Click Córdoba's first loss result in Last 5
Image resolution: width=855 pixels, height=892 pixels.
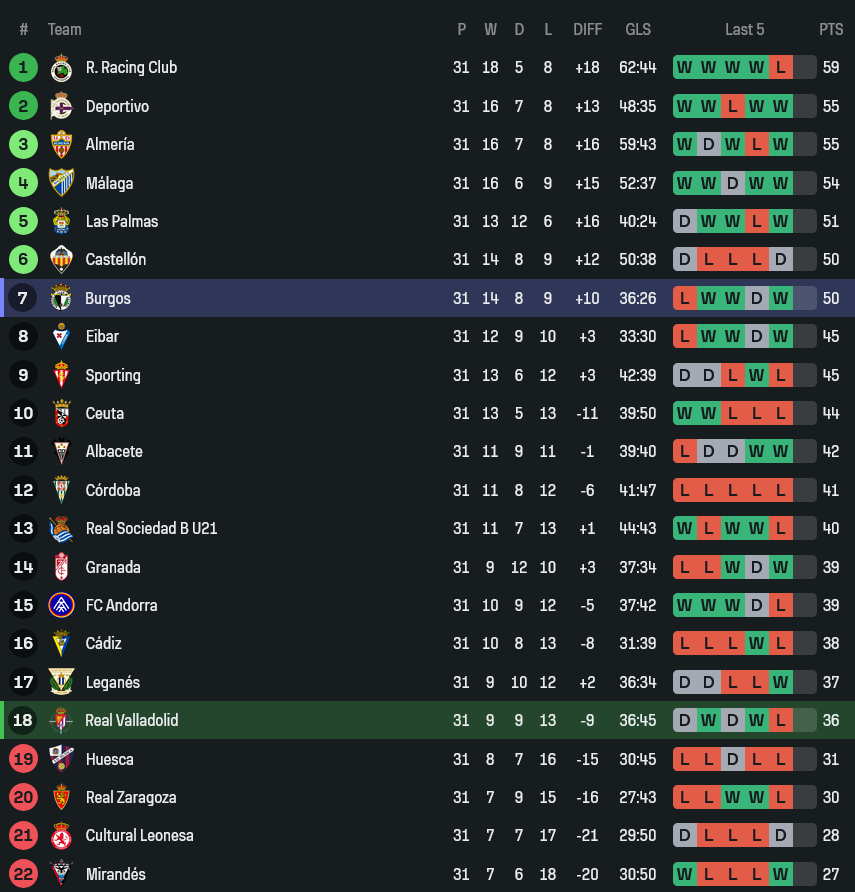pyautogui.click(x=685, y=490)
